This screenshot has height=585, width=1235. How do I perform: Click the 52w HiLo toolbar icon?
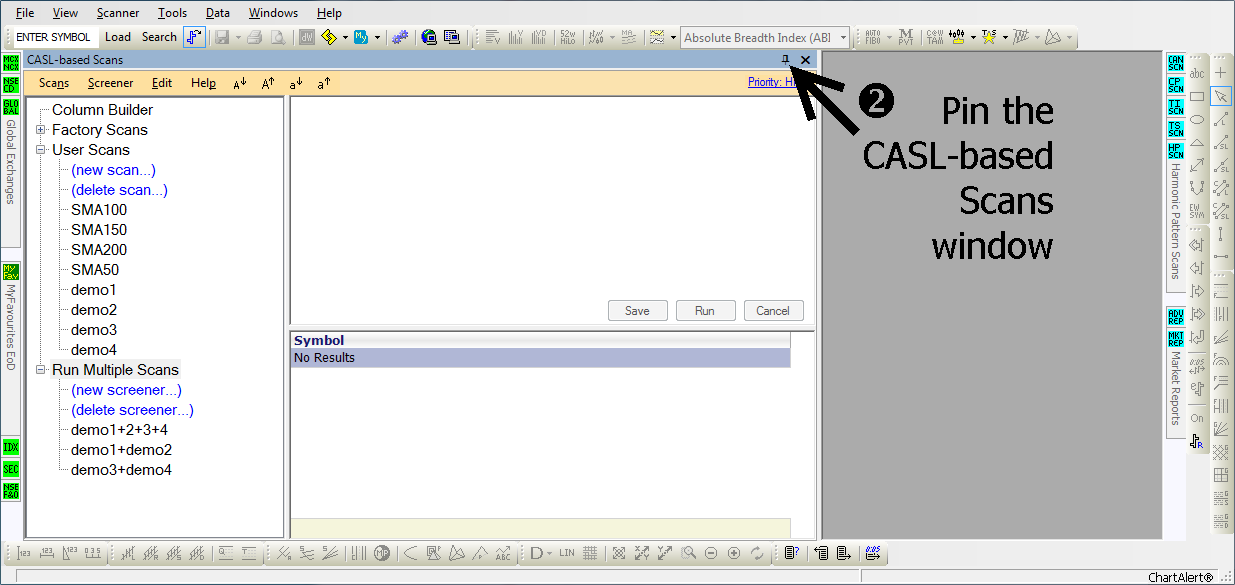(567, 37)
